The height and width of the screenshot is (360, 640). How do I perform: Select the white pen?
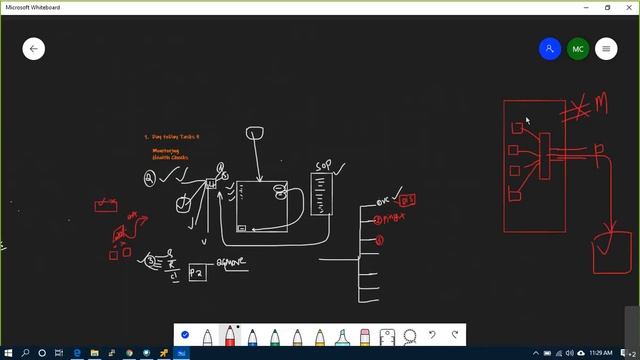(207, 337)
